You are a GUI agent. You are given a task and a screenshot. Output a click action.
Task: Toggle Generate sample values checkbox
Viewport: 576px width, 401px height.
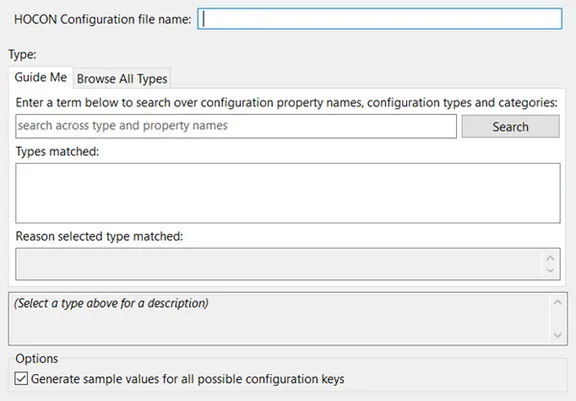pos(21,379)
